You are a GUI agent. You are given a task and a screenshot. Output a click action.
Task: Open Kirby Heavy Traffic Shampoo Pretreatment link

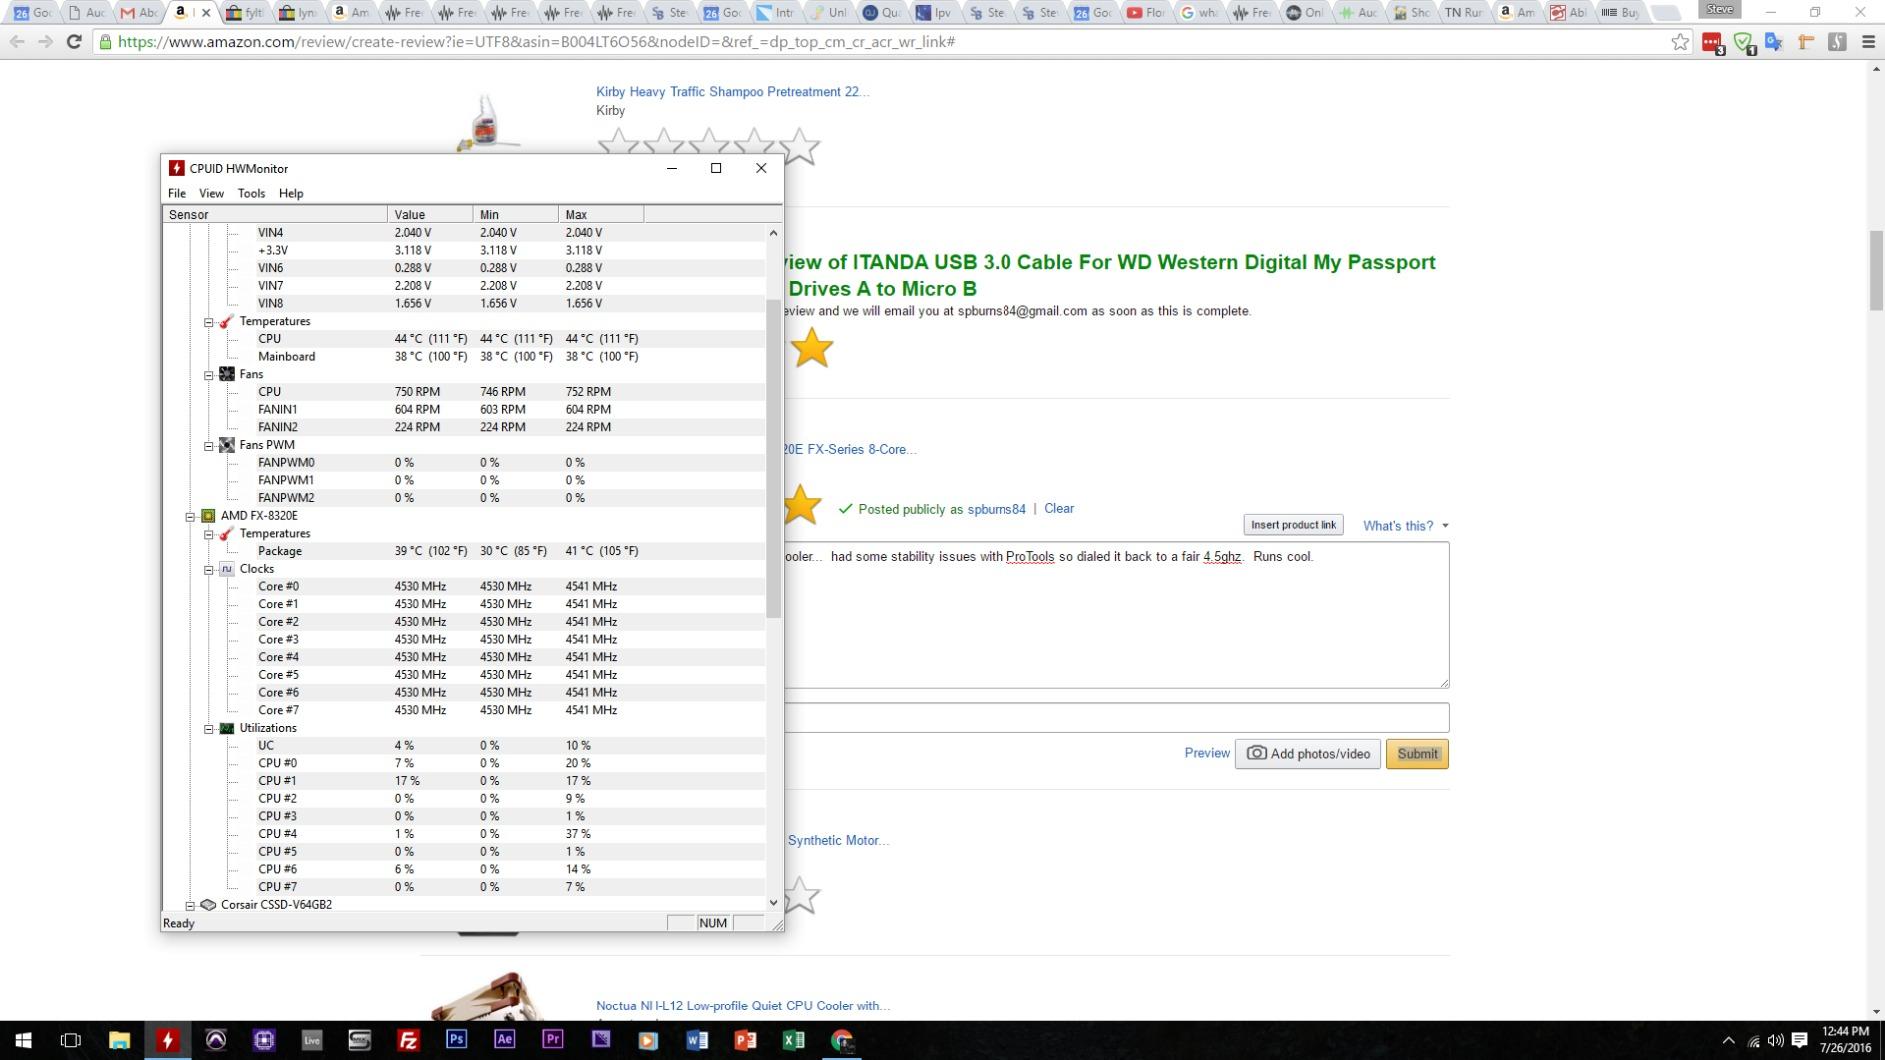(733, 92)
